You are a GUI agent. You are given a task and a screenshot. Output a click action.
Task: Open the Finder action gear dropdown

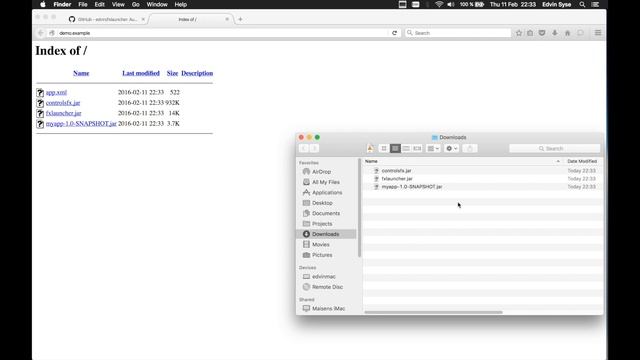click(x=451, y=149)
